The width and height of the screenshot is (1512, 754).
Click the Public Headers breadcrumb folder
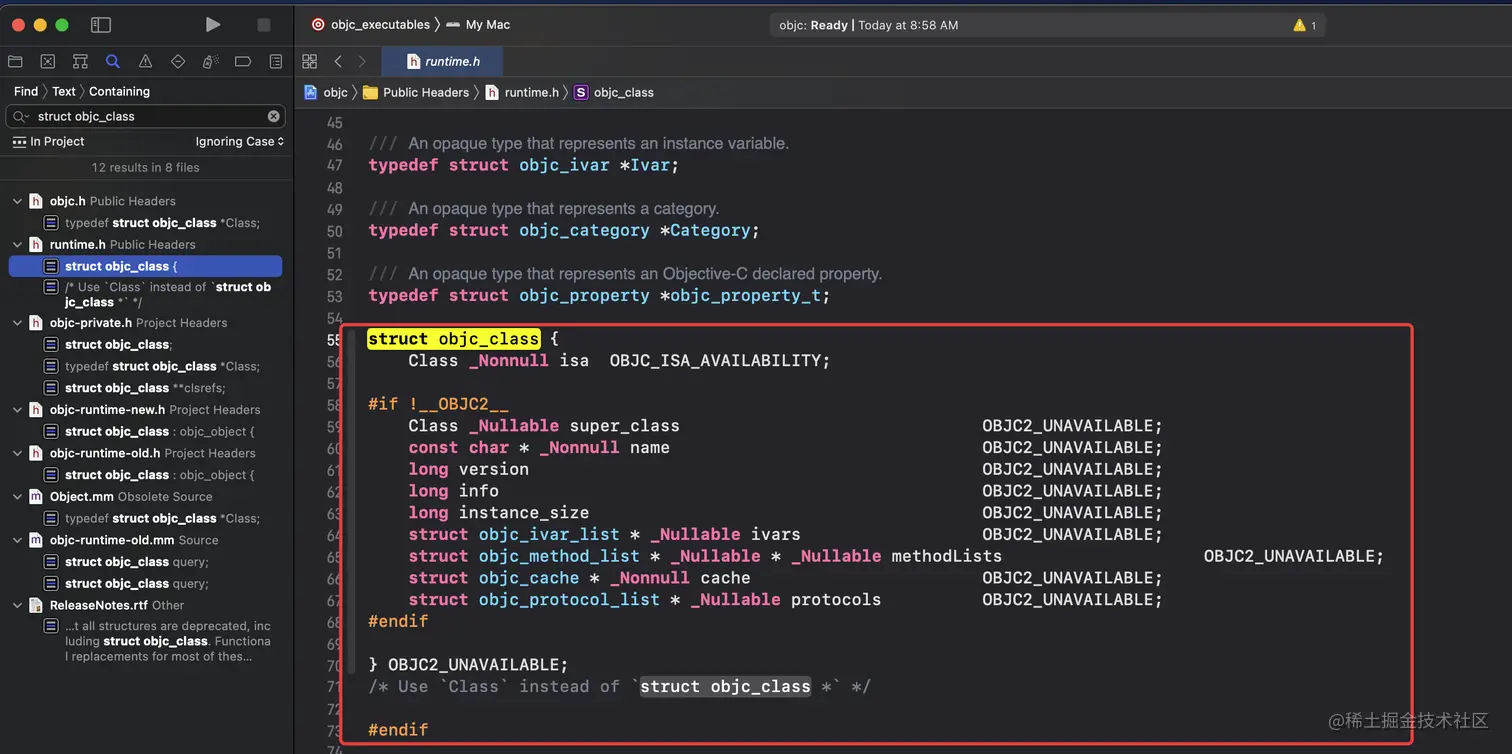(416, 92)
